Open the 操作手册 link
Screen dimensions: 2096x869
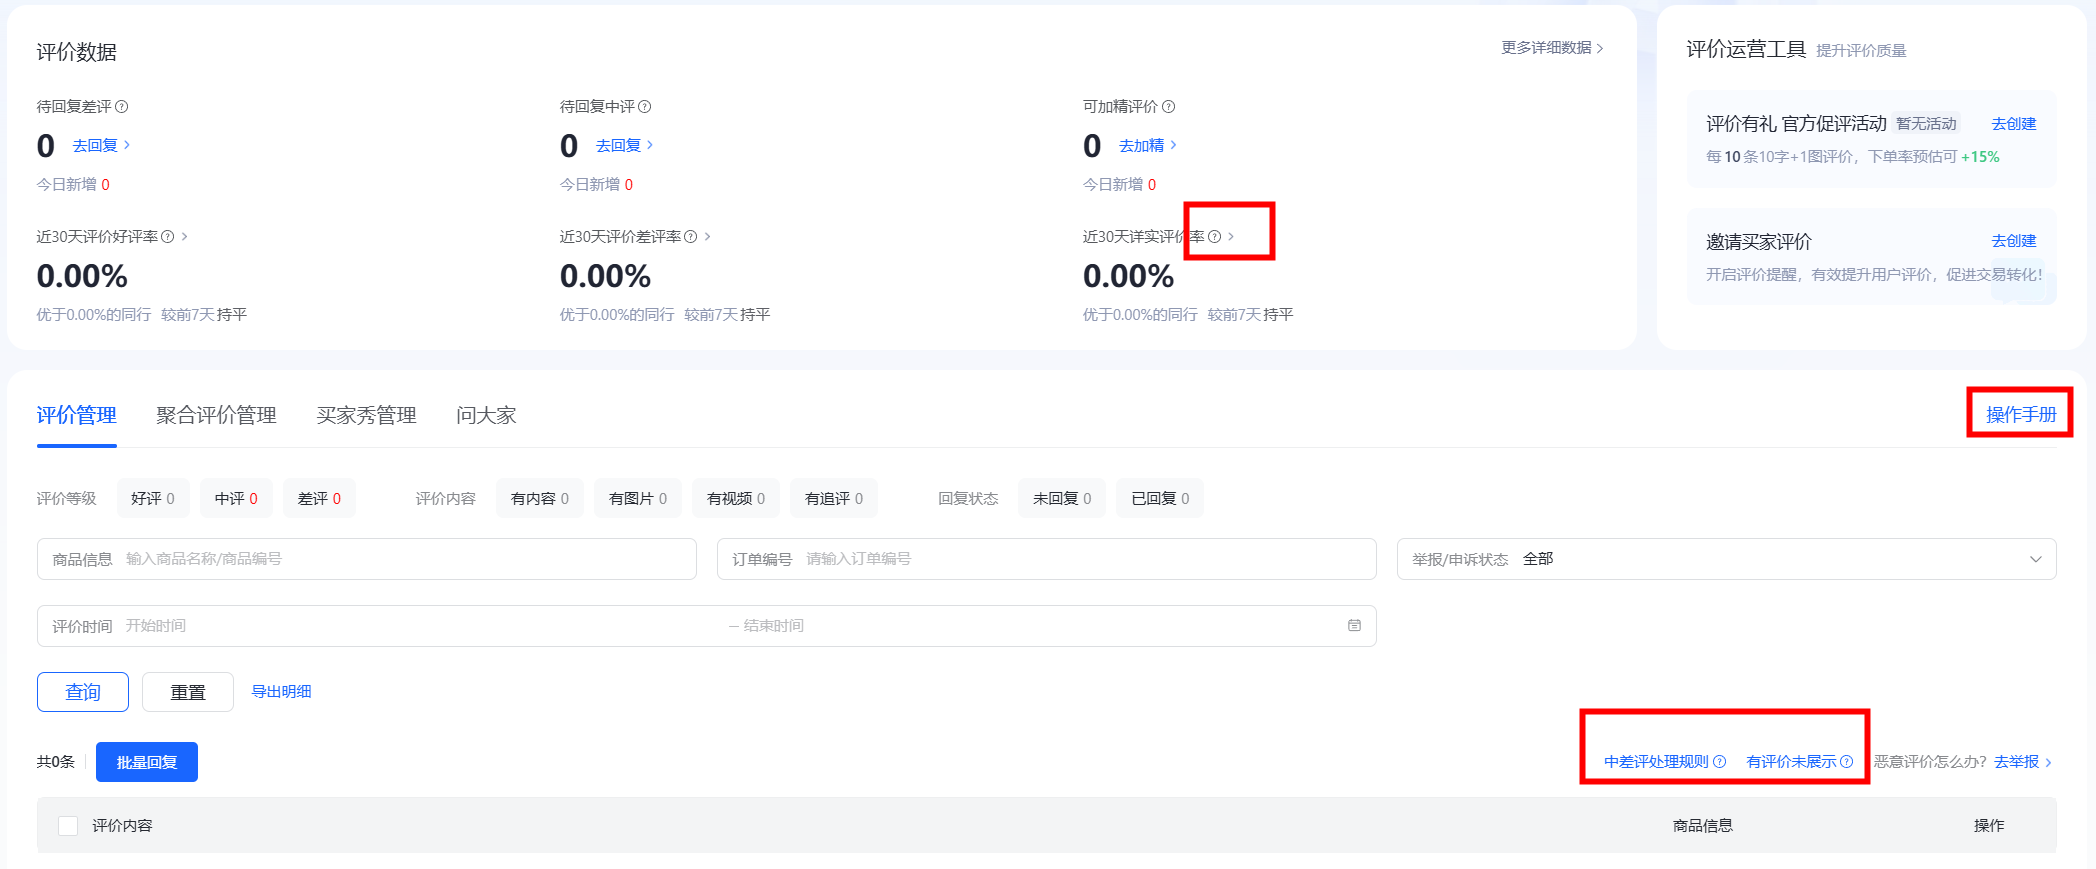[x=2020, y=414]
